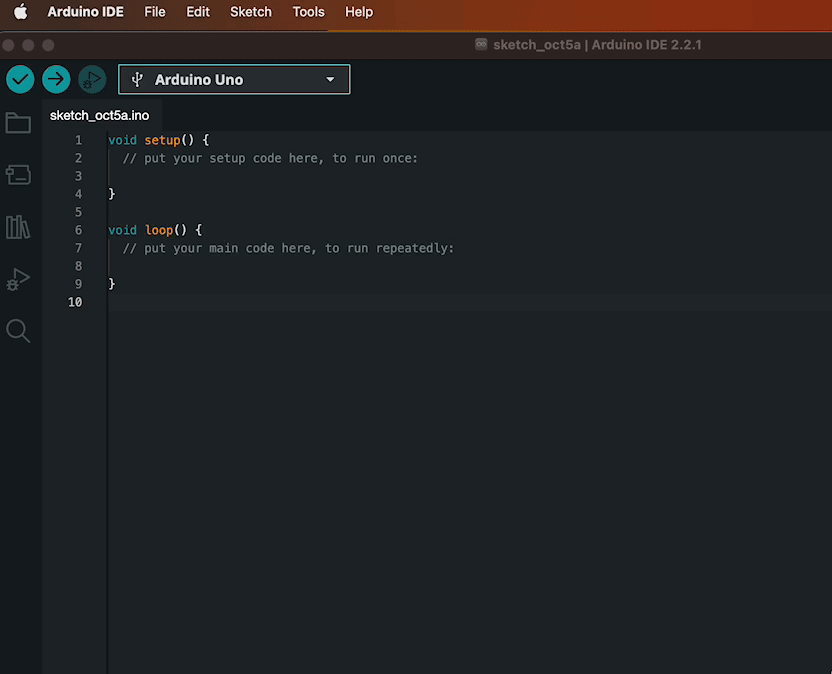
Task: Click the Upload arrow button
Action: (56, 80)
